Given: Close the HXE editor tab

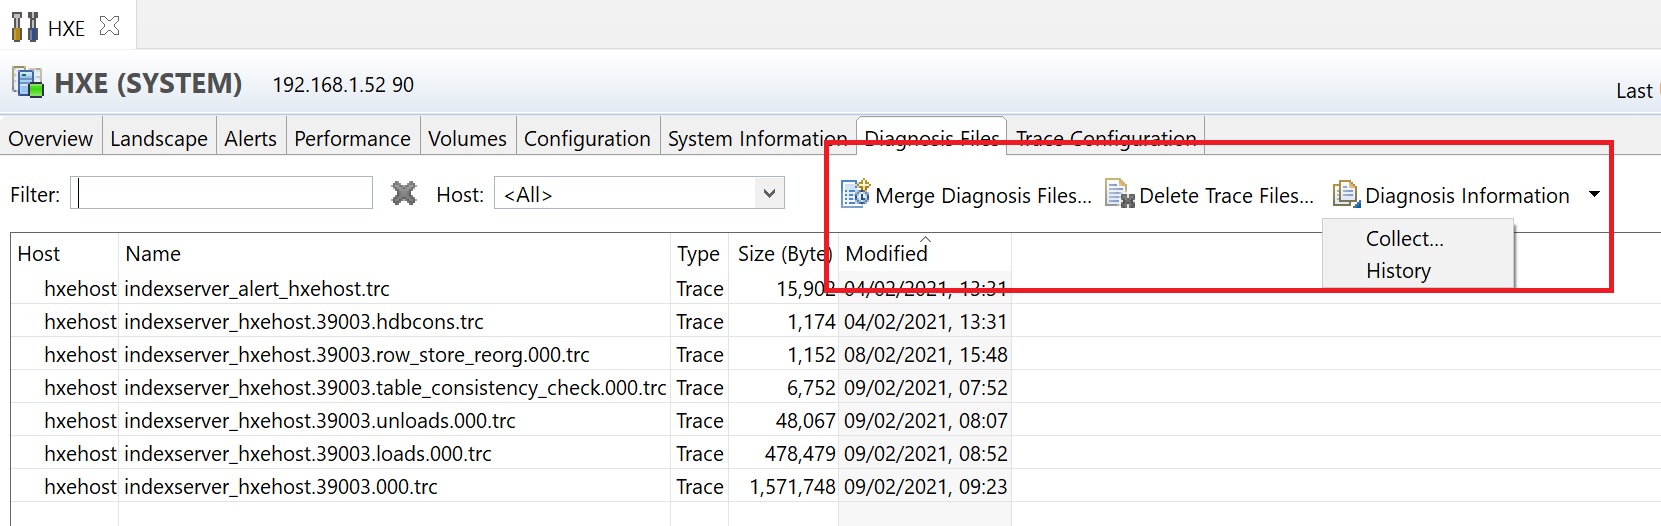Looking at the screenshot, I should [110, 26].
